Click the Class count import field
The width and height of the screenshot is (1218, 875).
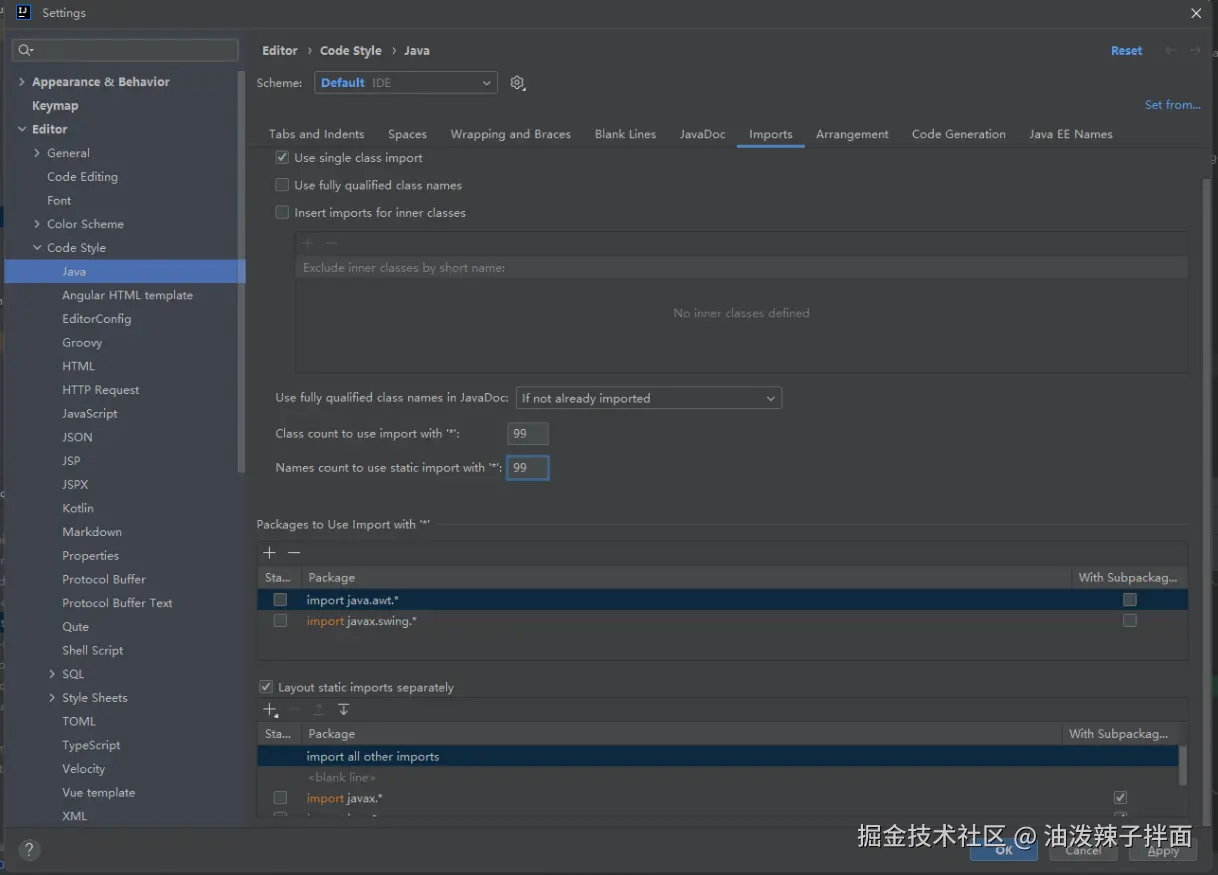[x=527, y=433]
